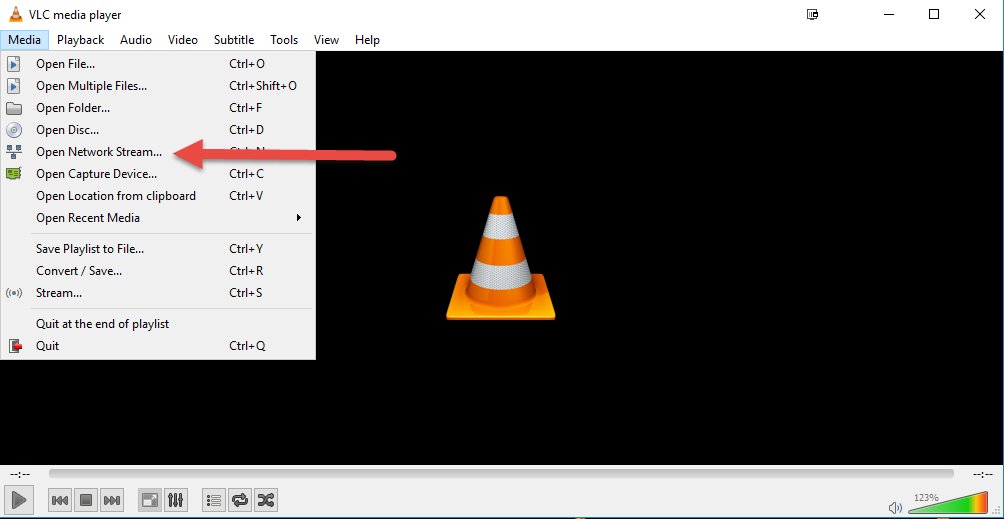This screenshot has width=1004, height=519.
Task: Adjust the volume slider at 123%
Action: pos(948,501)
